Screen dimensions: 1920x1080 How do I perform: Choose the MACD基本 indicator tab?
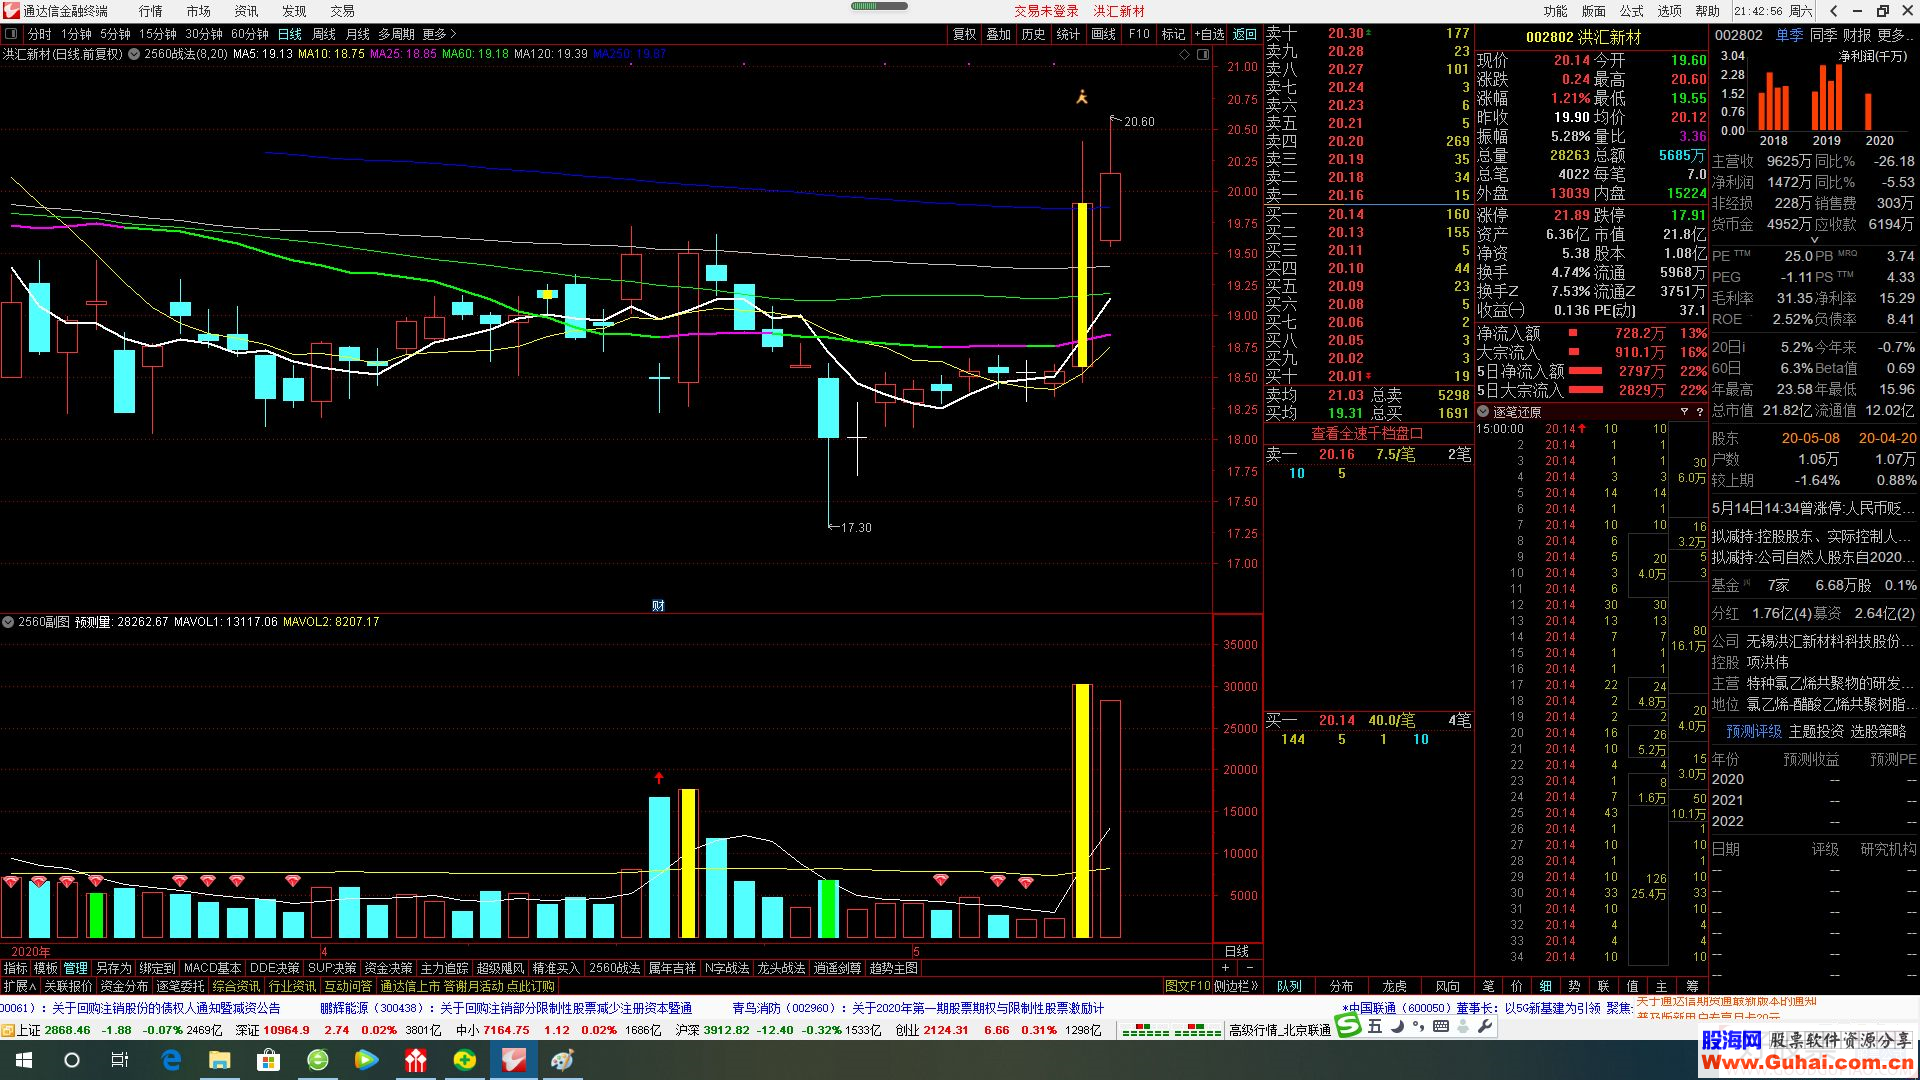click(x=212, y=968)
